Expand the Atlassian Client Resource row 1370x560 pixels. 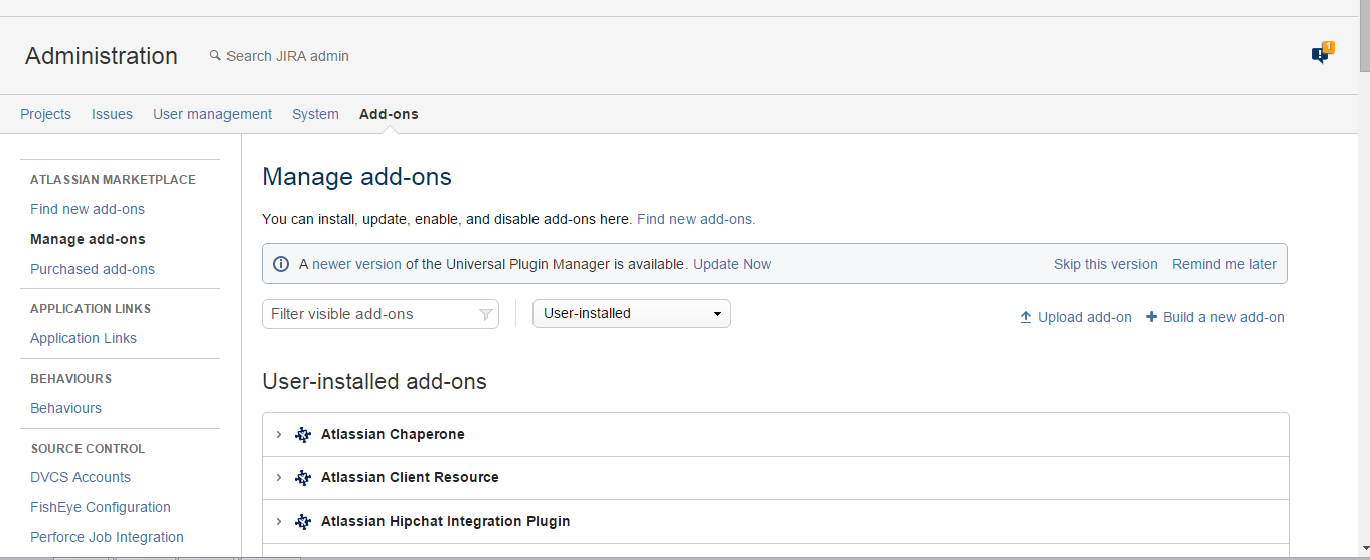(x=279, y=478)
